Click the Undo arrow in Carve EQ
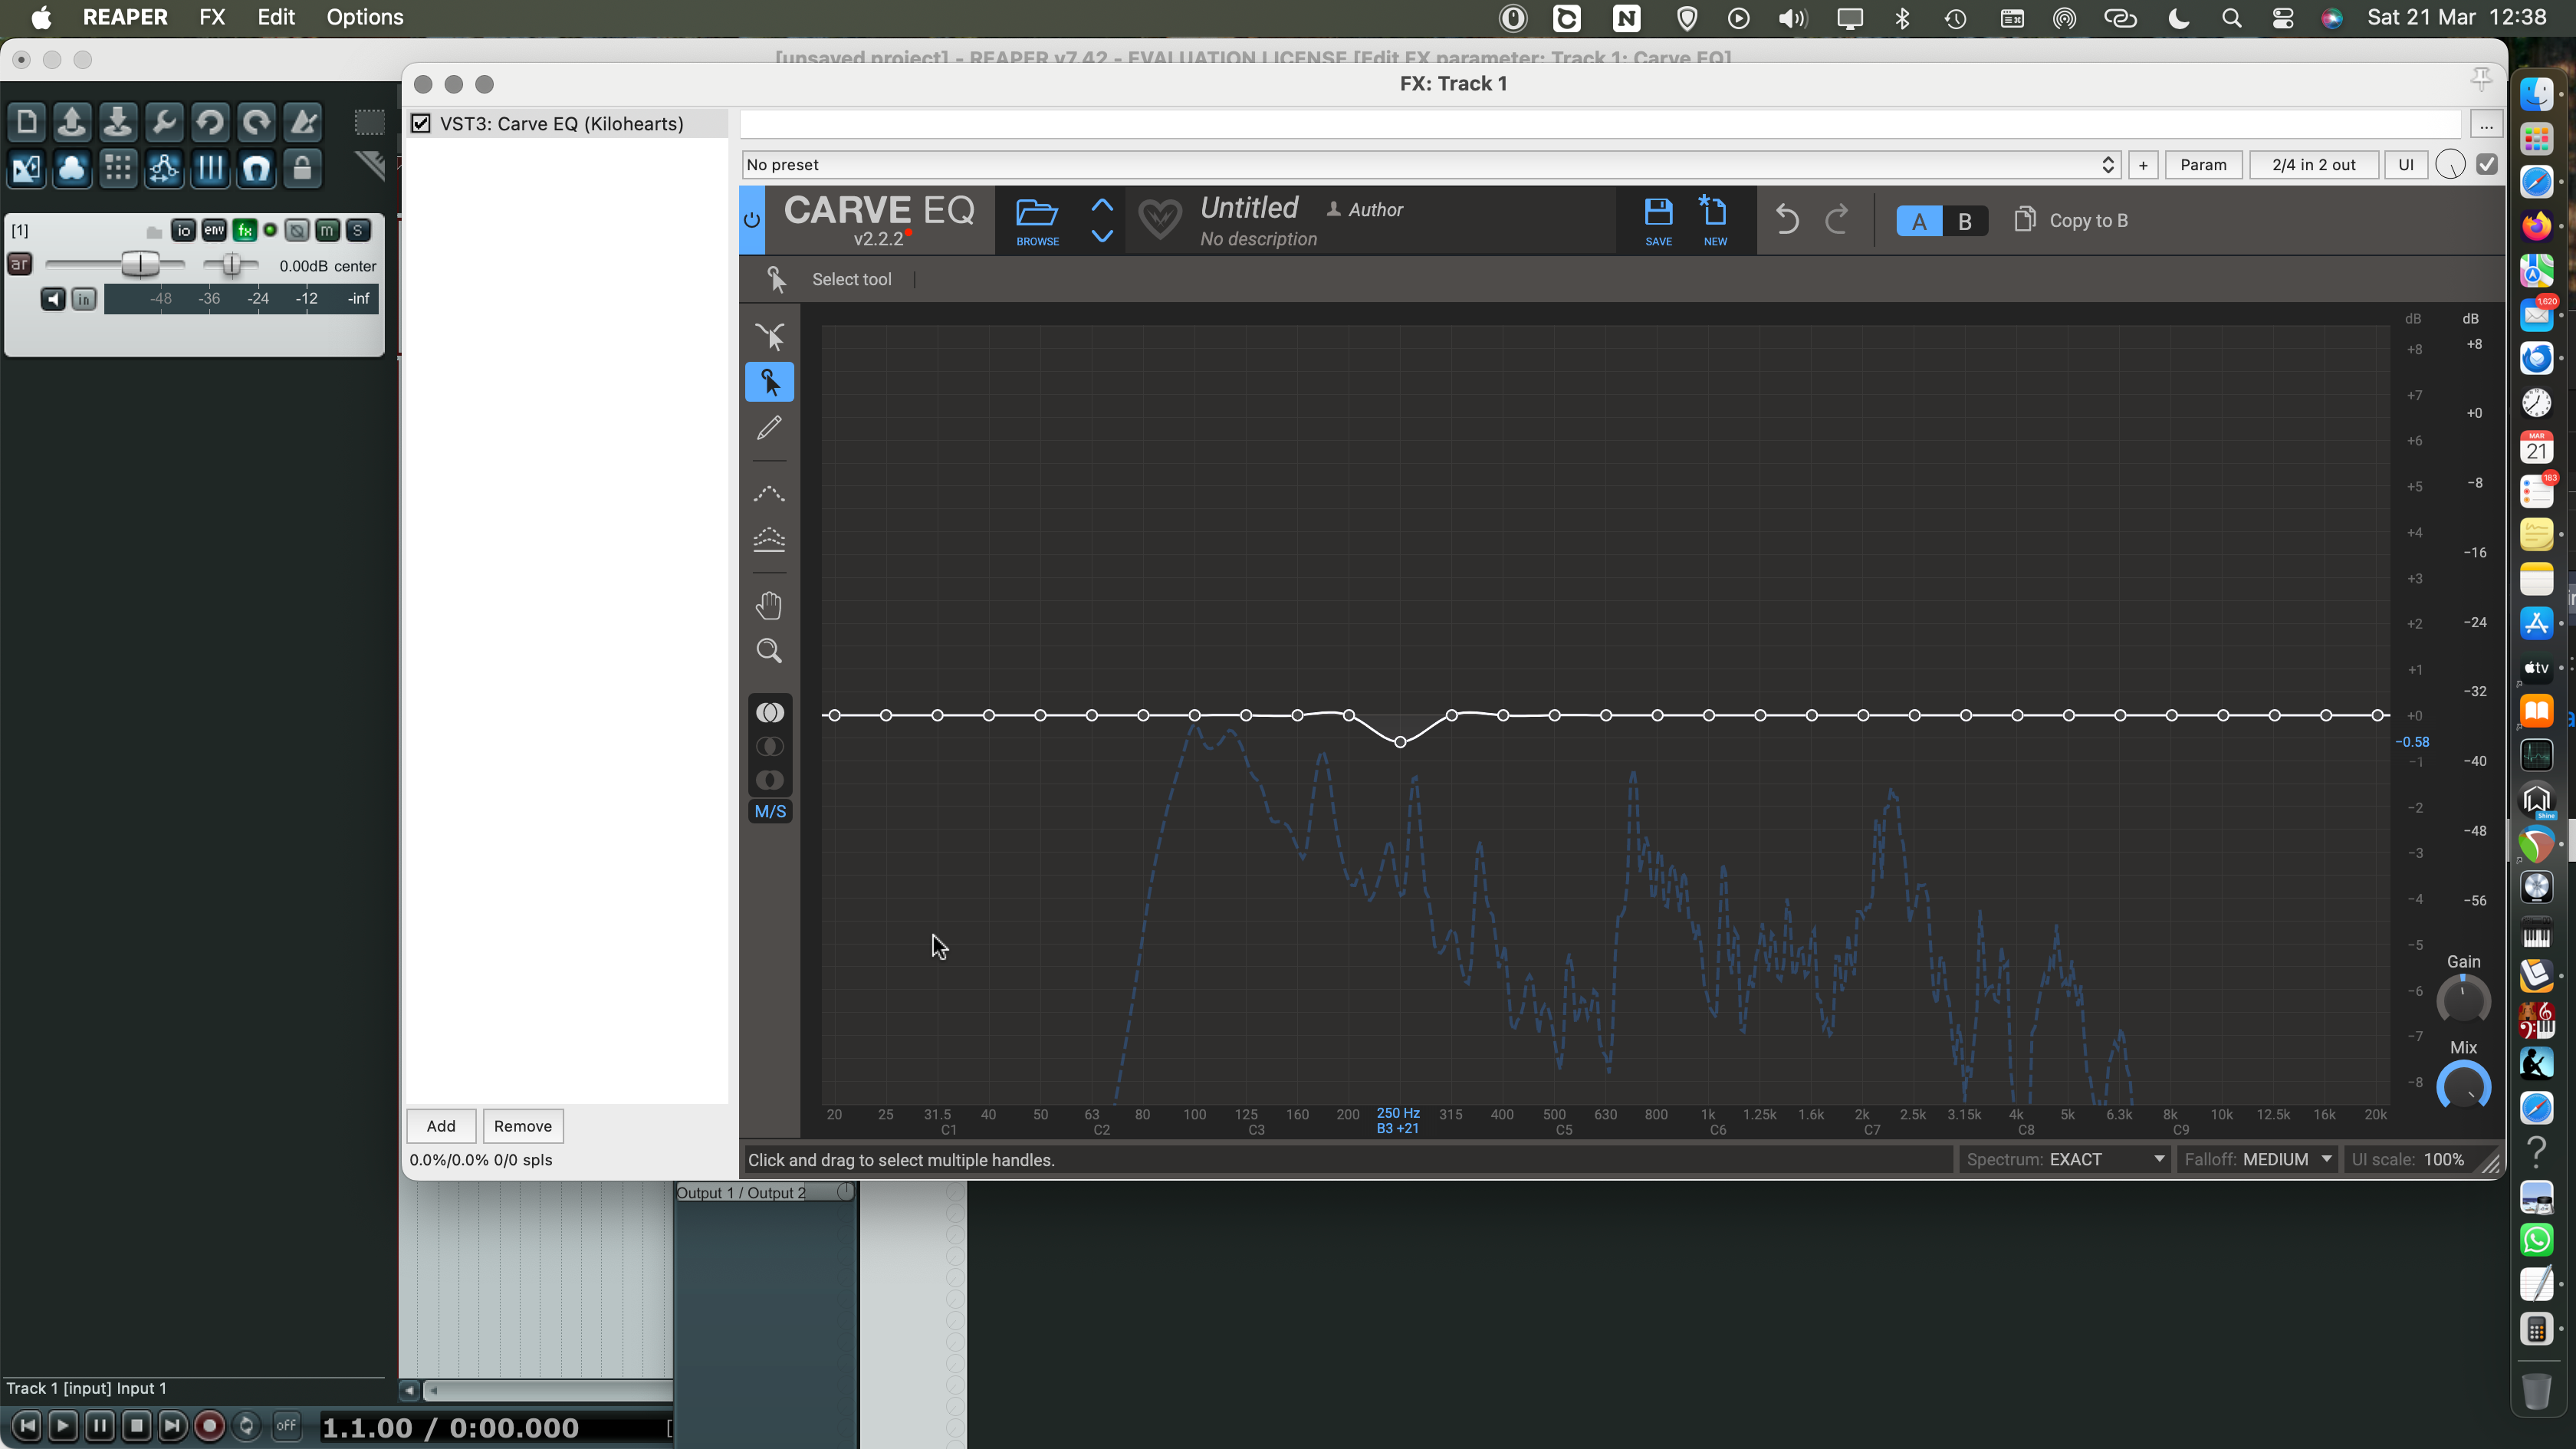Screen dimensions: 2576x1449 [x=1789, y=219]
